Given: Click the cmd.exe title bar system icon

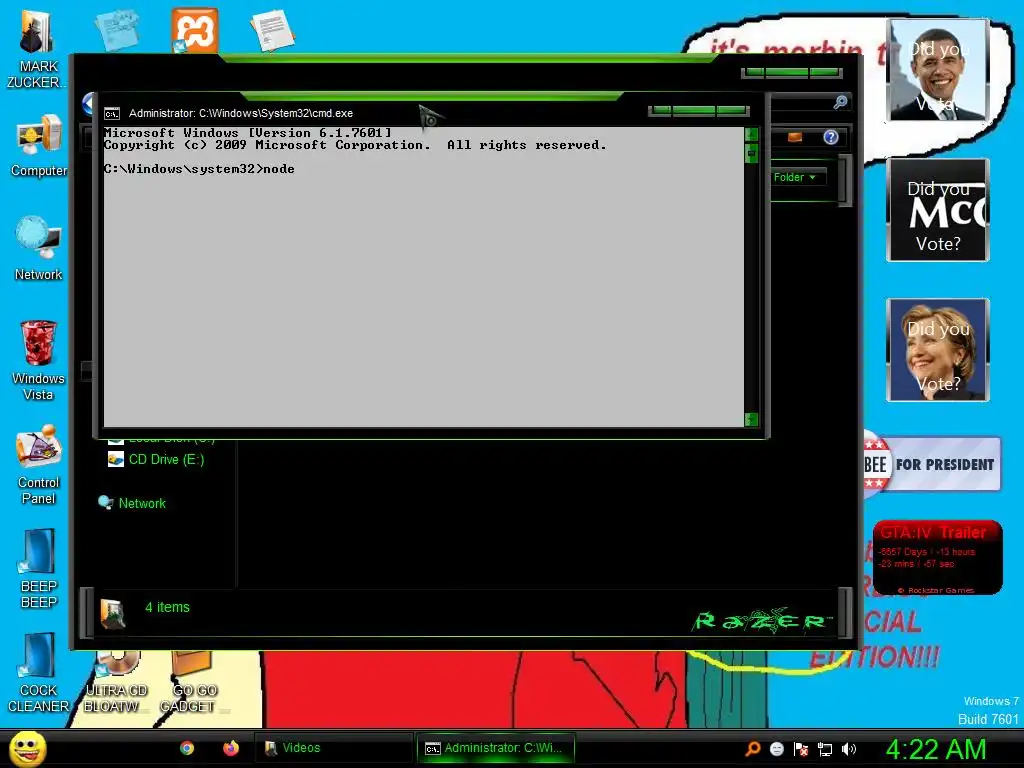Looking at the screenshot, I should (x=112, y=114).
